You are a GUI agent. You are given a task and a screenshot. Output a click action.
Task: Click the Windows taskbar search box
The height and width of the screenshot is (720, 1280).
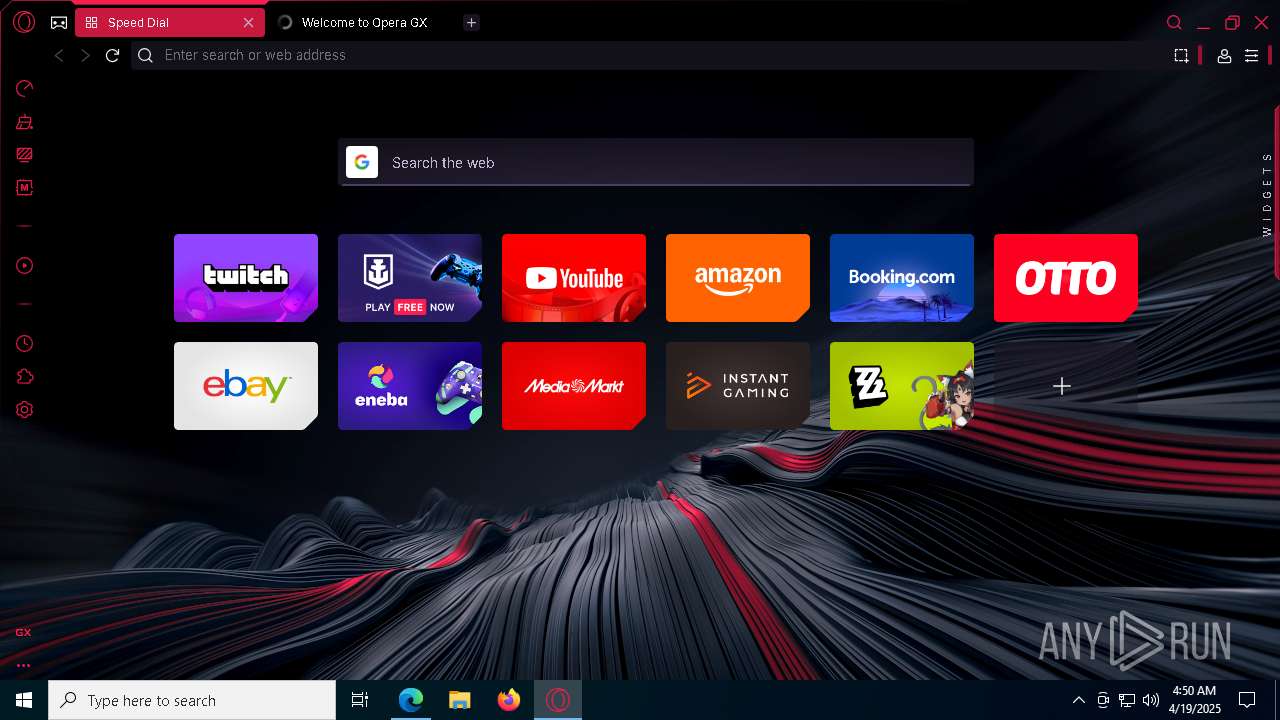coord(192,700)
